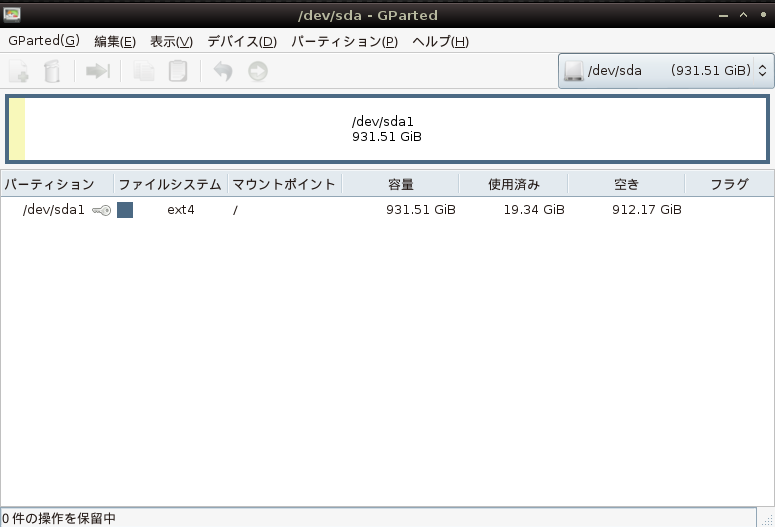Click the 容量 column header
This screenshot has width=775, height=527.
point(400,184)
